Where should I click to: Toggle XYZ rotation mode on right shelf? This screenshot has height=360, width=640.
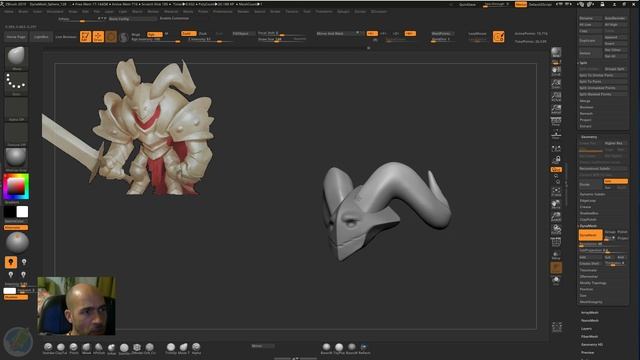tap(556, 169)
